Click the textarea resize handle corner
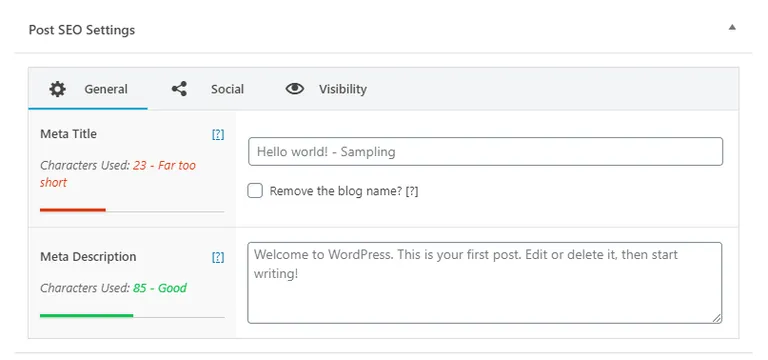This screenshot has height=360, width=768. [717, 318]
